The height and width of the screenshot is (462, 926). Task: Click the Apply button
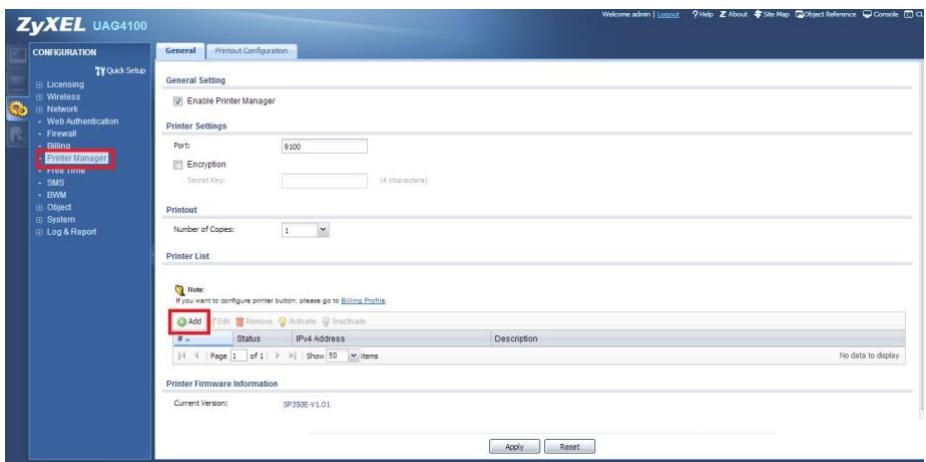click(514, 447)
